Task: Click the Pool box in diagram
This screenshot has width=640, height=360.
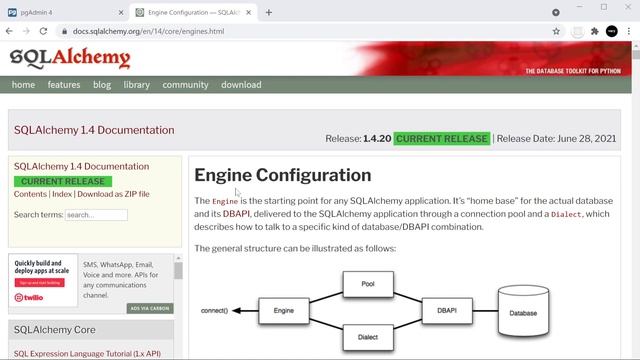Action: click(x=368, y=284)
